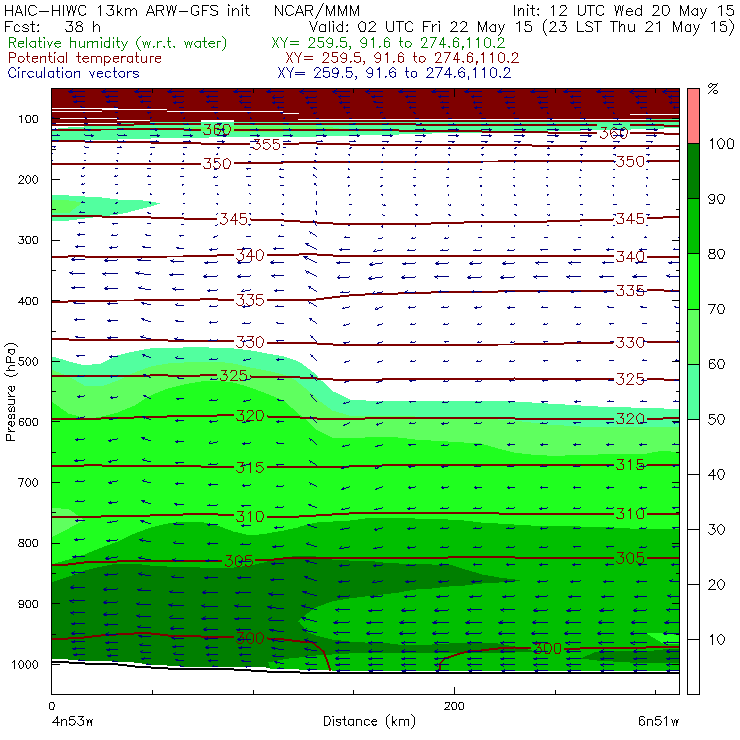The height and width of the screenshot is (740, 740).
Task: Click the '80' colorbar label
Action: coord(716,254)
